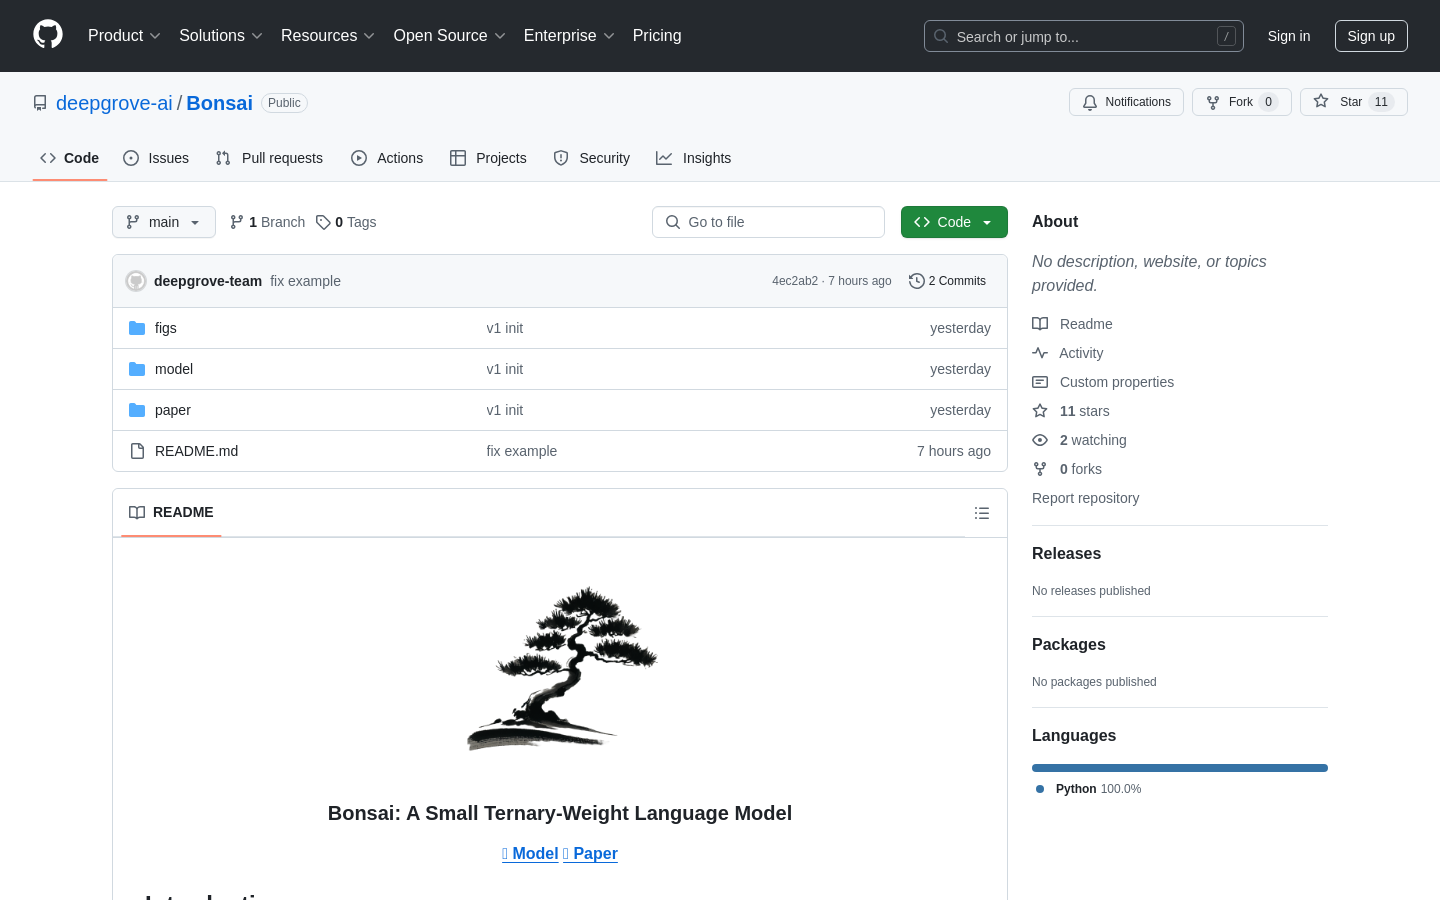Open the Releases heading link
Image resolution: width=1440 pixels, height=900 pixels.
pyautogui.click(x=1066, y=554)
